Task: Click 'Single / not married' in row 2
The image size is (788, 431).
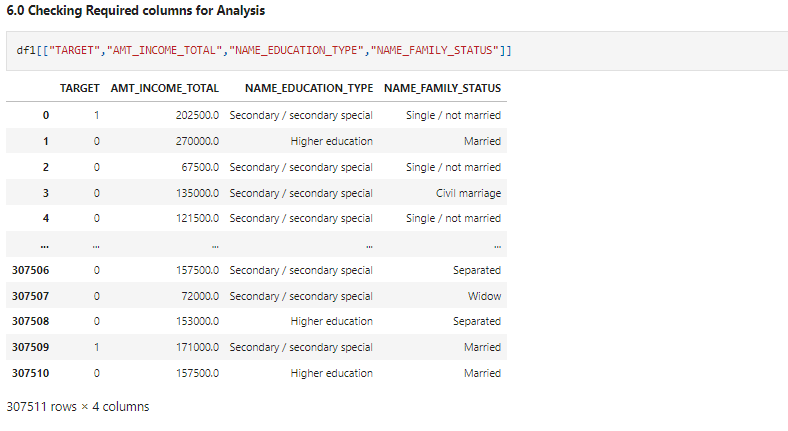Action: coord(453,167)
